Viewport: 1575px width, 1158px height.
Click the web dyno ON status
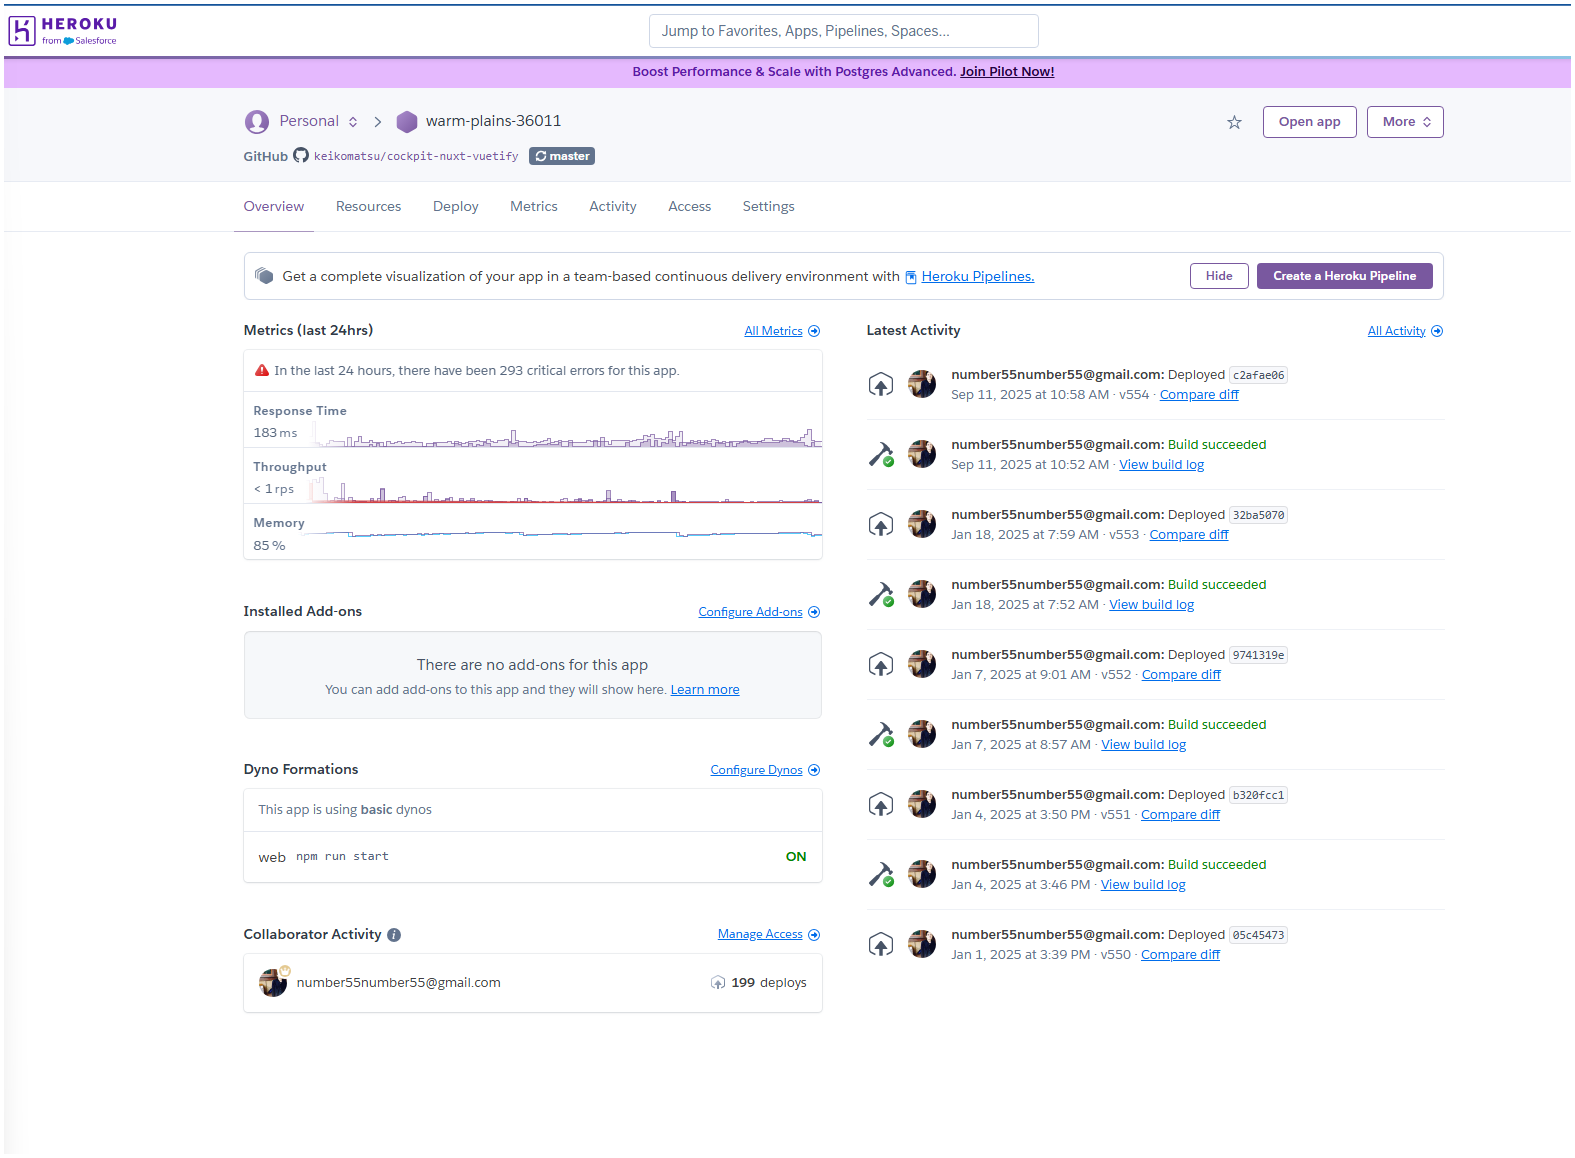click(x=796, y=857)
